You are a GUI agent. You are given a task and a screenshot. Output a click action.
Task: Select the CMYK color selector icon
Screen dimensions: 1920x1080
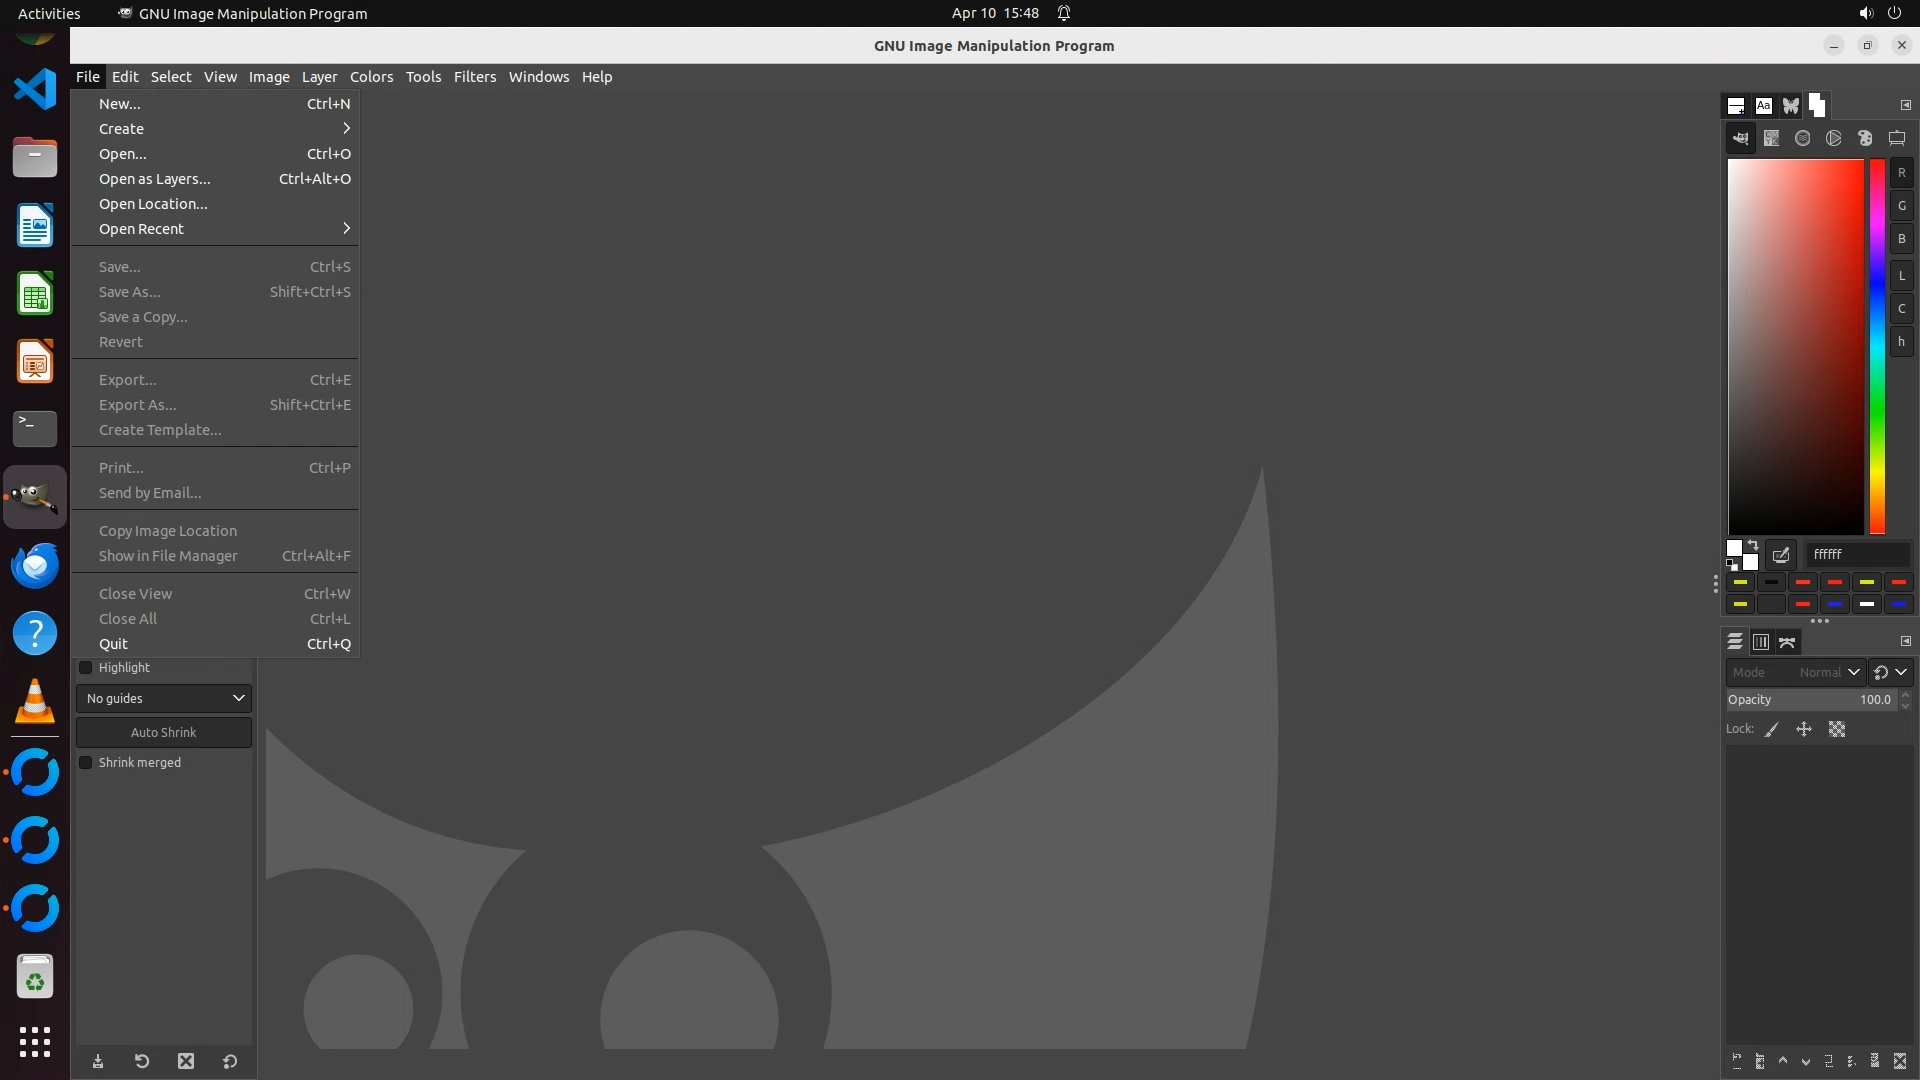[x=1771, y=138]
